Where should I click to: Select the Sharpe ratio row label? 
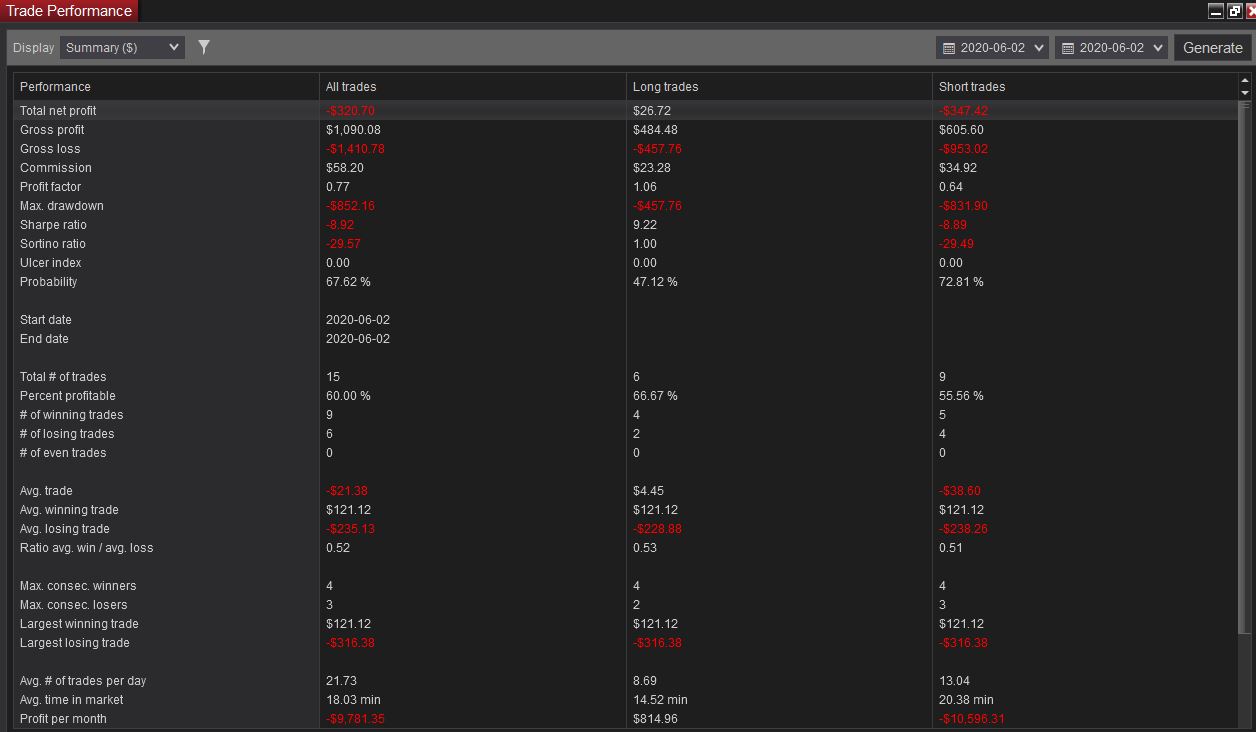(53, 225)
